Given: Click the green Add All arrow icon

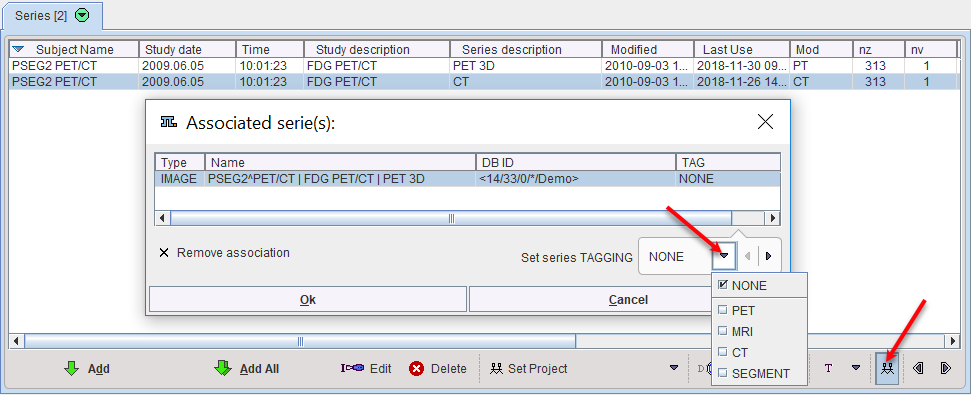Looking at the screenshot, I should 222,368.
